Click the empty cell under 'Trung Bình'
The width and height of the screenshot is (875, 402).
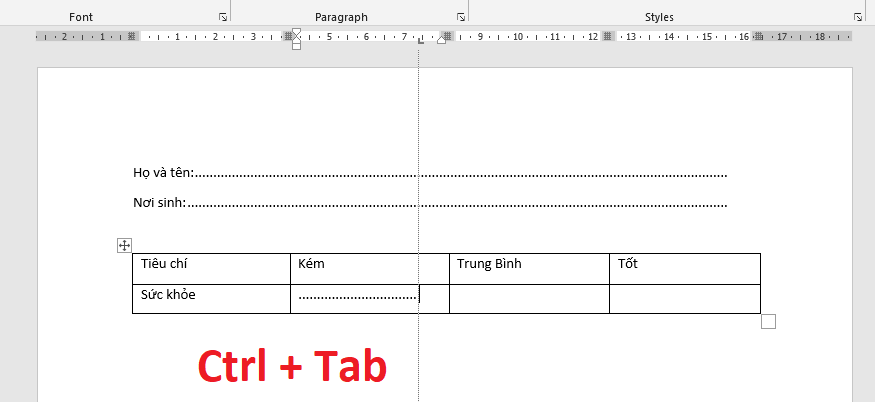[528, 298]
